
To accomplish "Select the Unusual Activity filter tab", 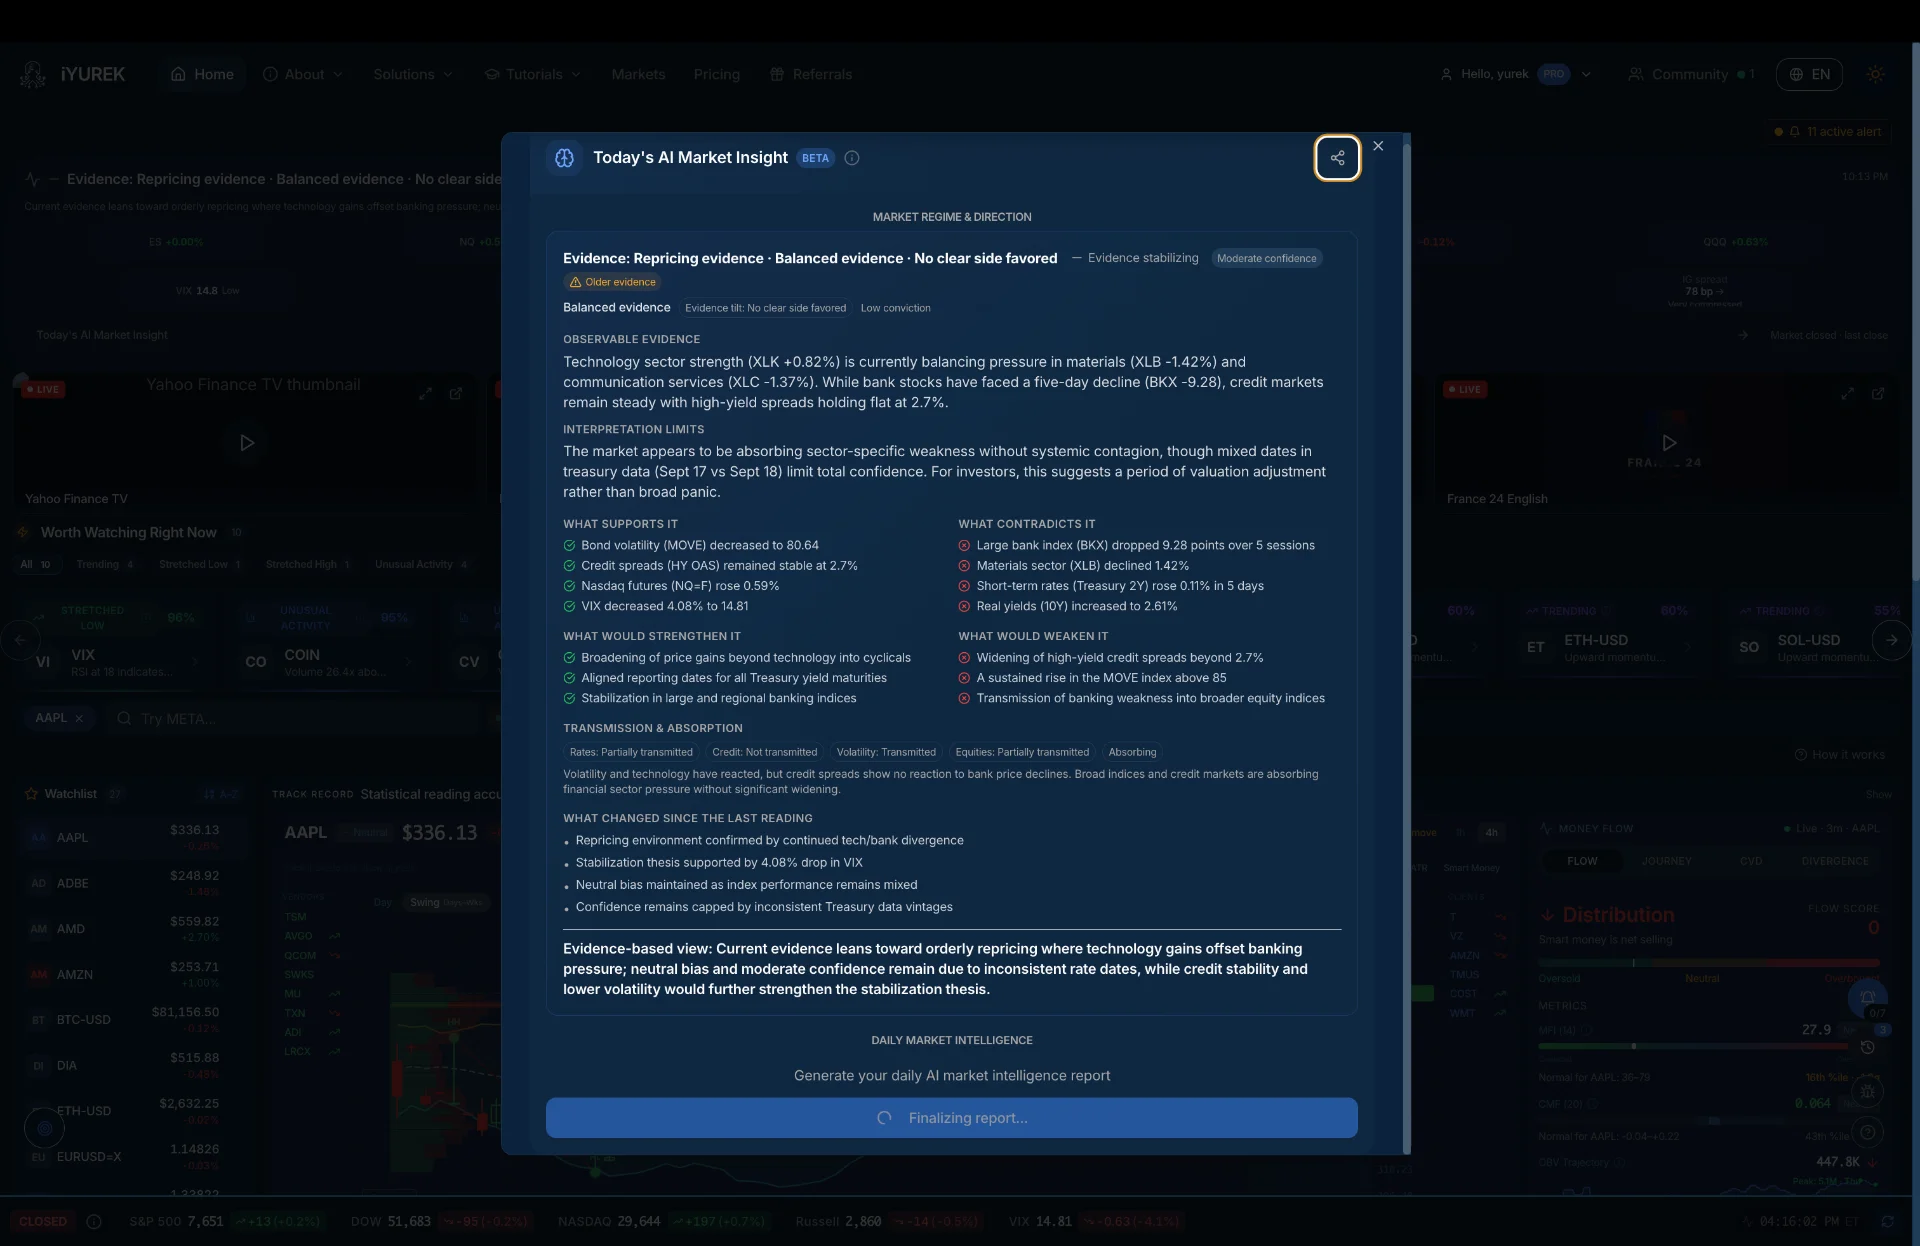I will click(x=421, y=565).
